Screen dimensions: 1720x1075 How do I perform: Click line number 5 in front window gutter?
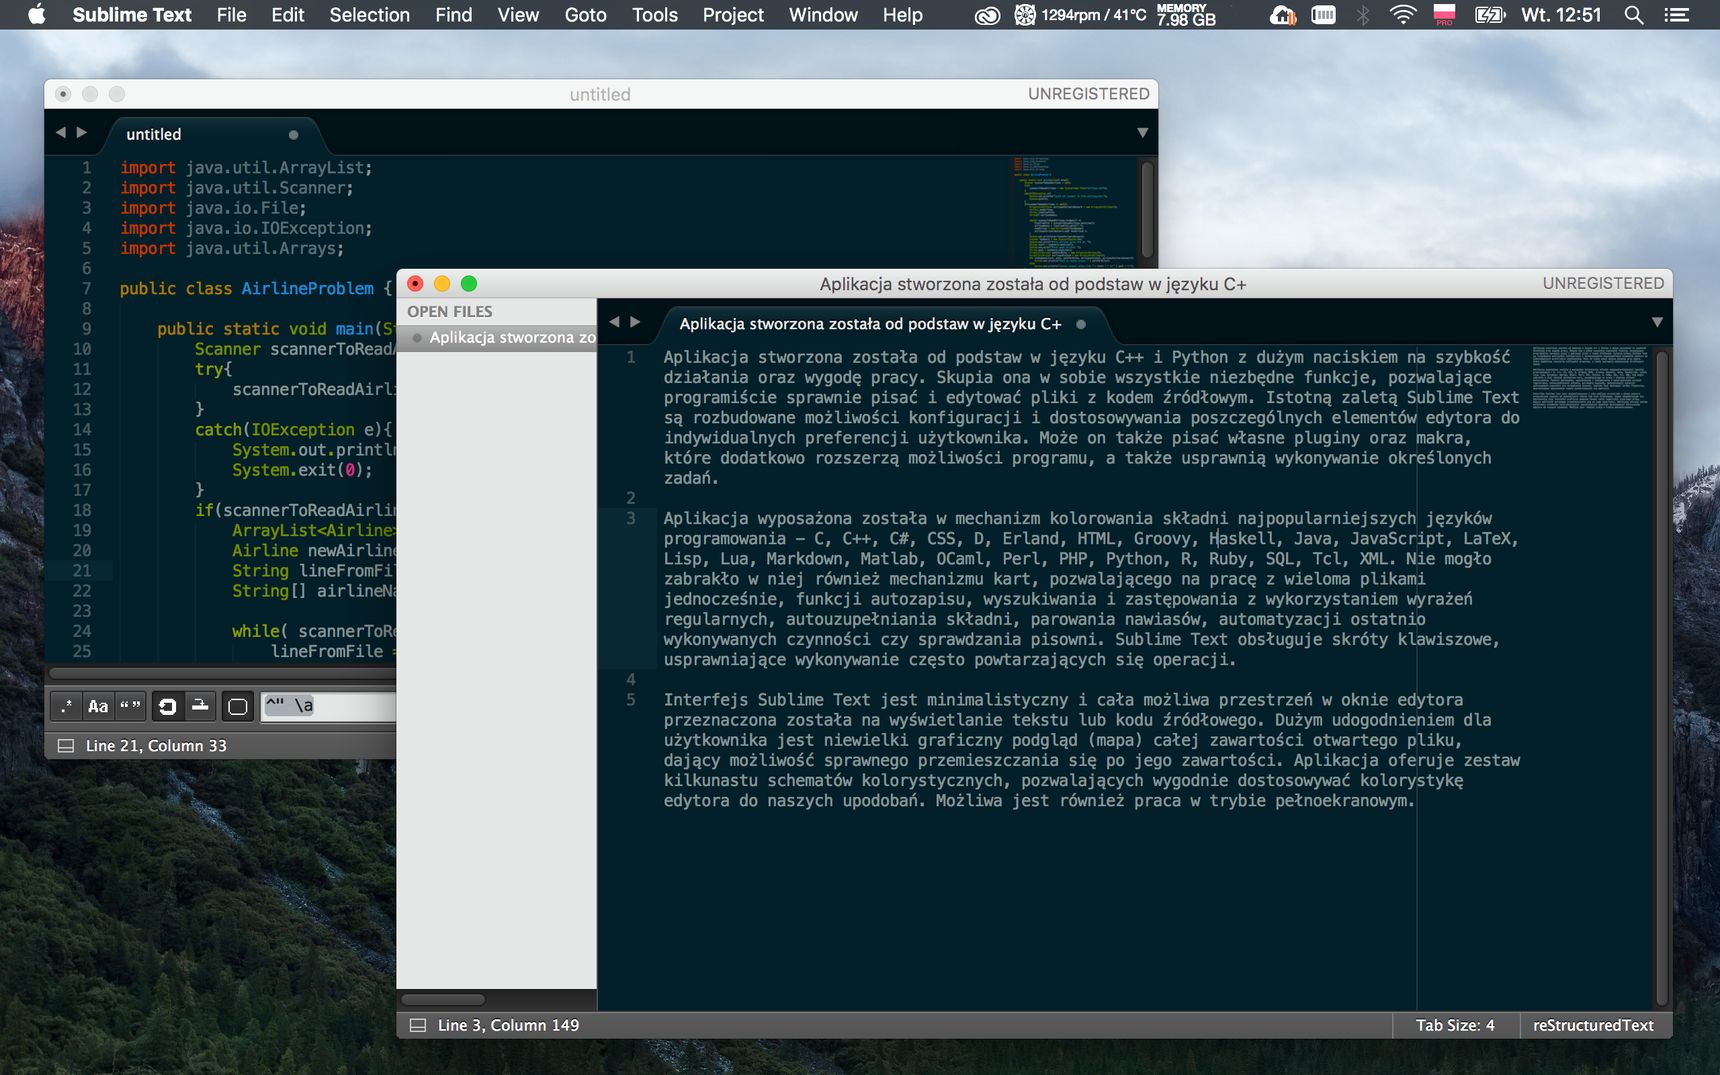[x=631, y=700]
